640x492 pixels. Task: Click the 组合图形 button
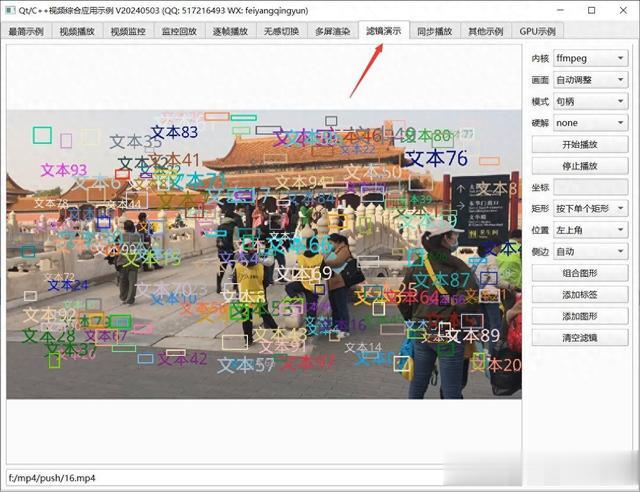pyautogui.click(x=580, y=273)
